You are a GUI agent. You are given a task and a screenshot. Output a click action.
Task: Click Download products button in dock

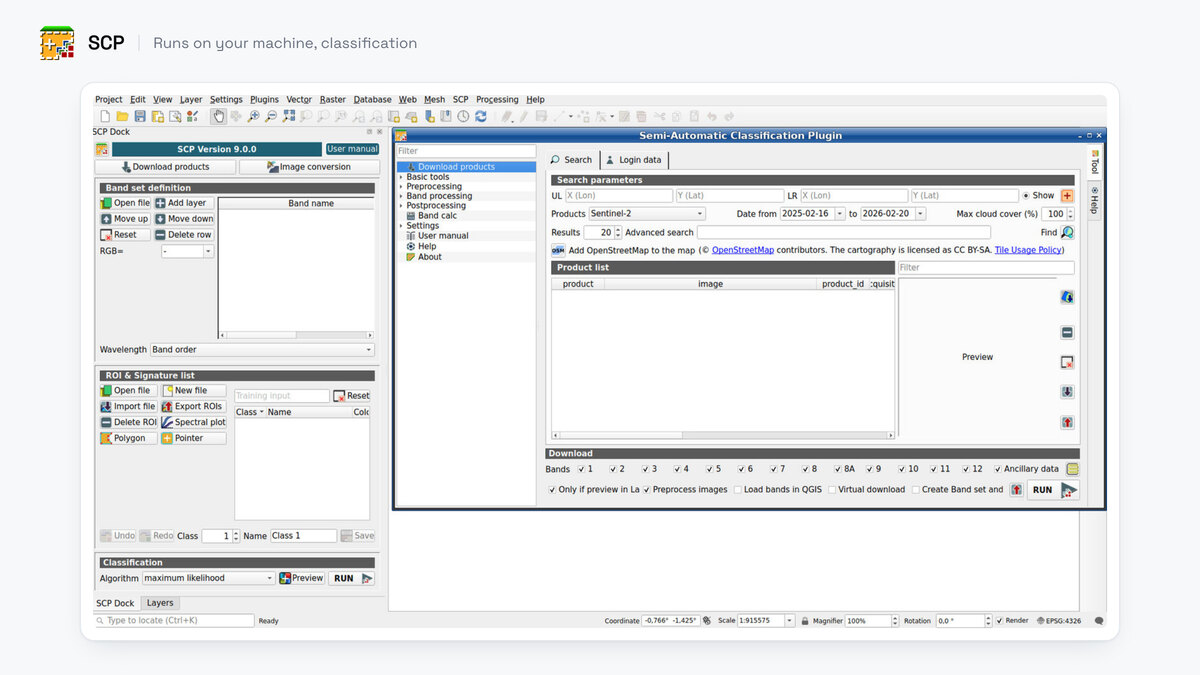[166, 167]
